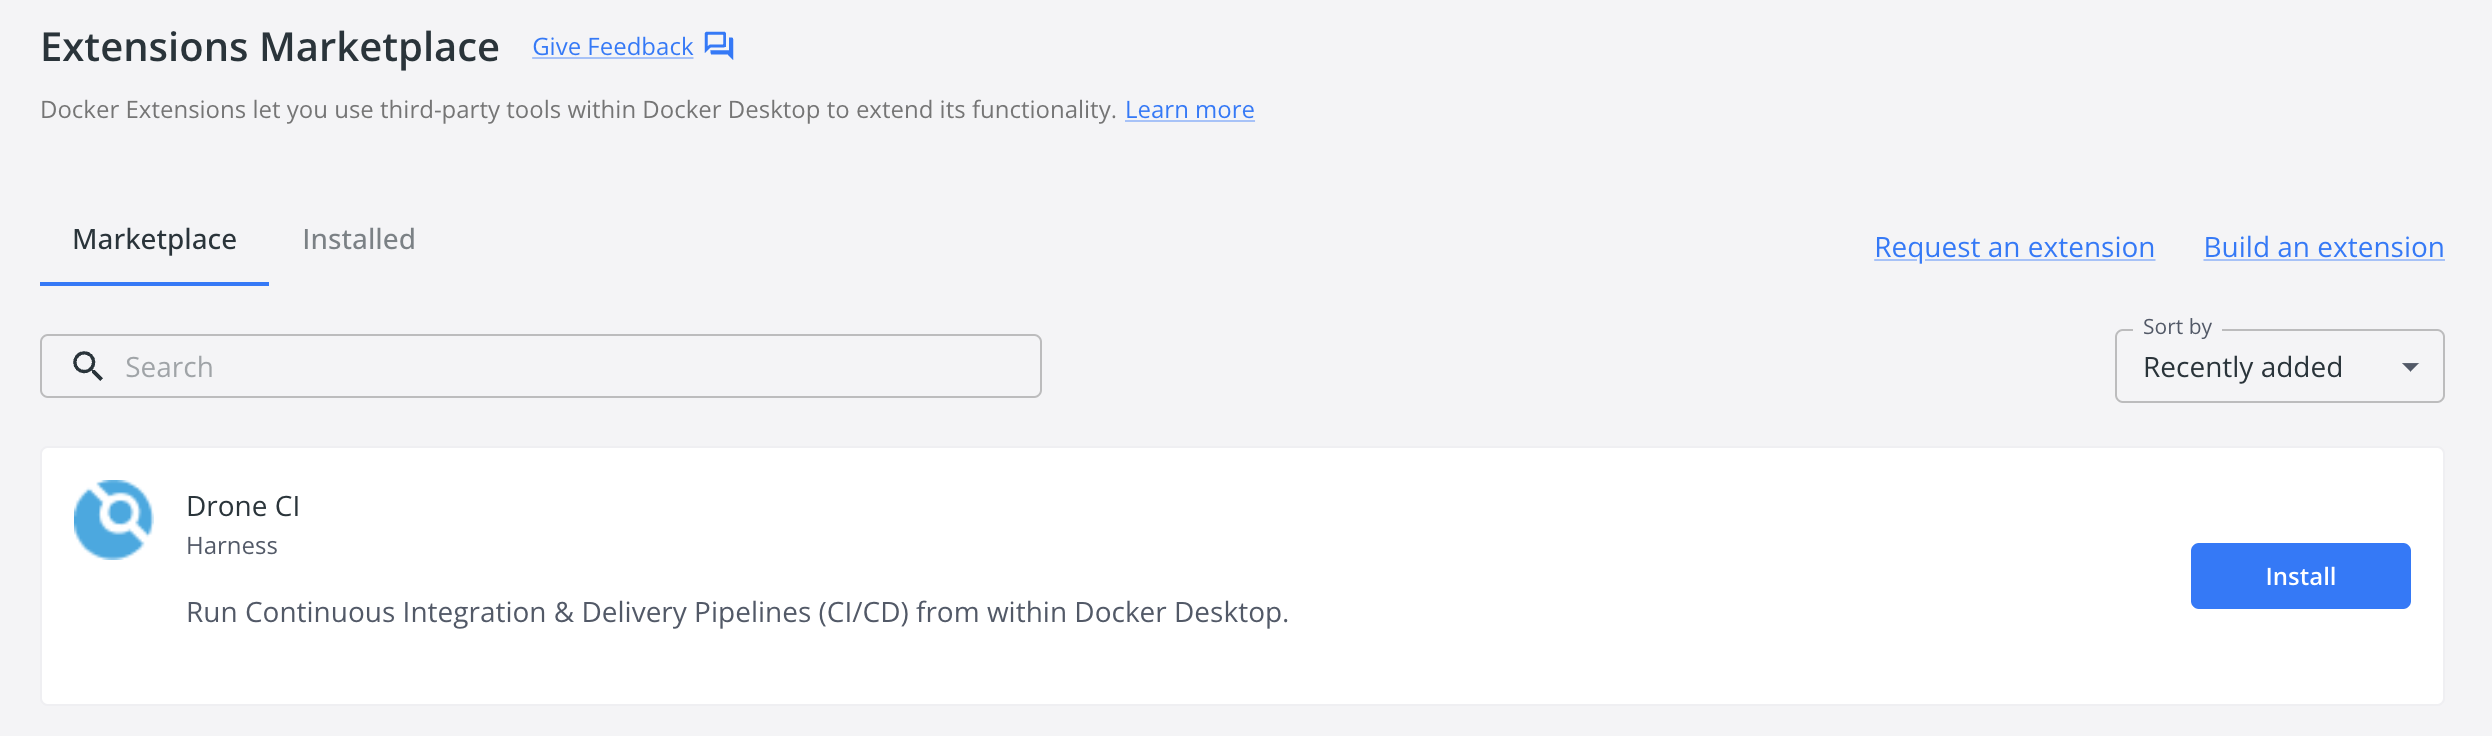This screenshot has height=736, width=2492.
Task: Switch to the Installed tab
Action: coord(358,240)
